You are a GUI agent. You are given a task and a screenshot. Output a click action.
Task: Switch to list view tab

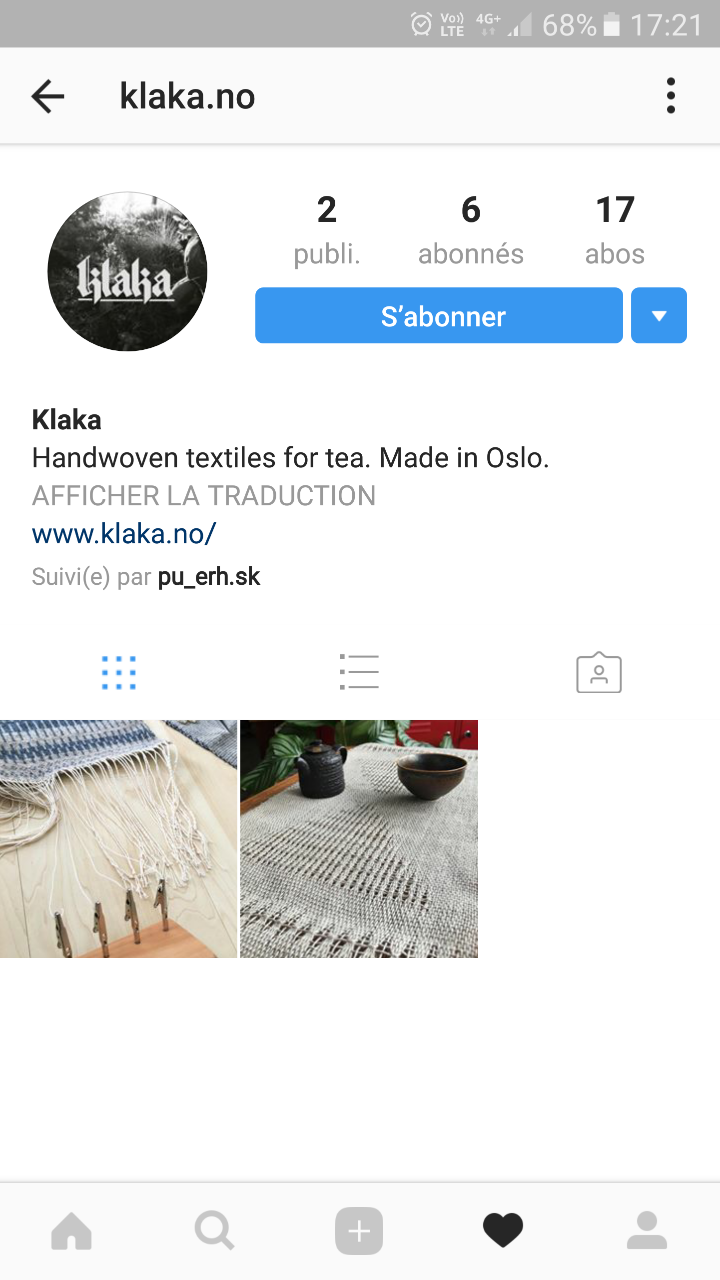click(x=359, y=673)
